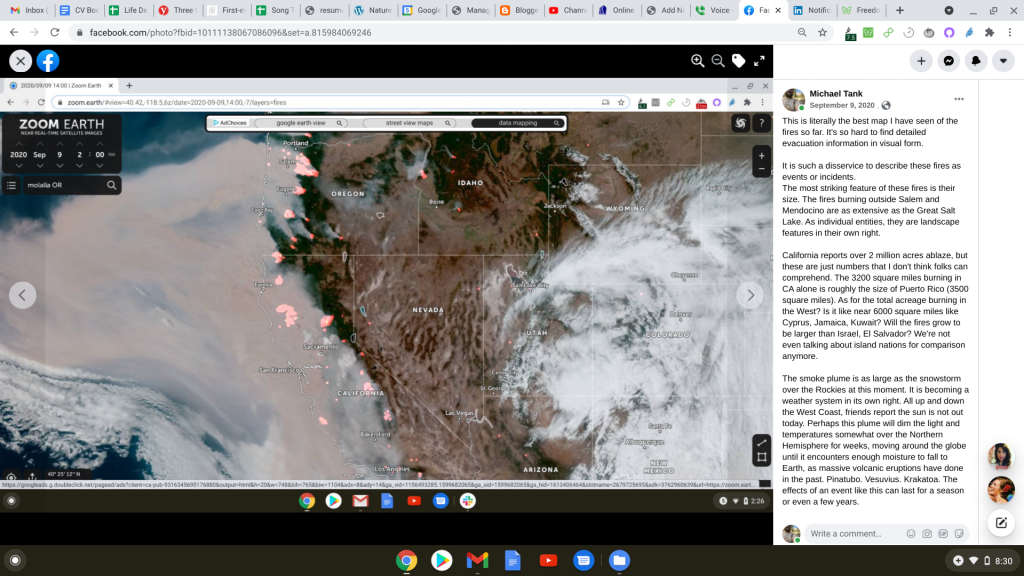Screen dimensions: 1024x576
Task: Add a GIF to the comment
Action: point(942,534)
